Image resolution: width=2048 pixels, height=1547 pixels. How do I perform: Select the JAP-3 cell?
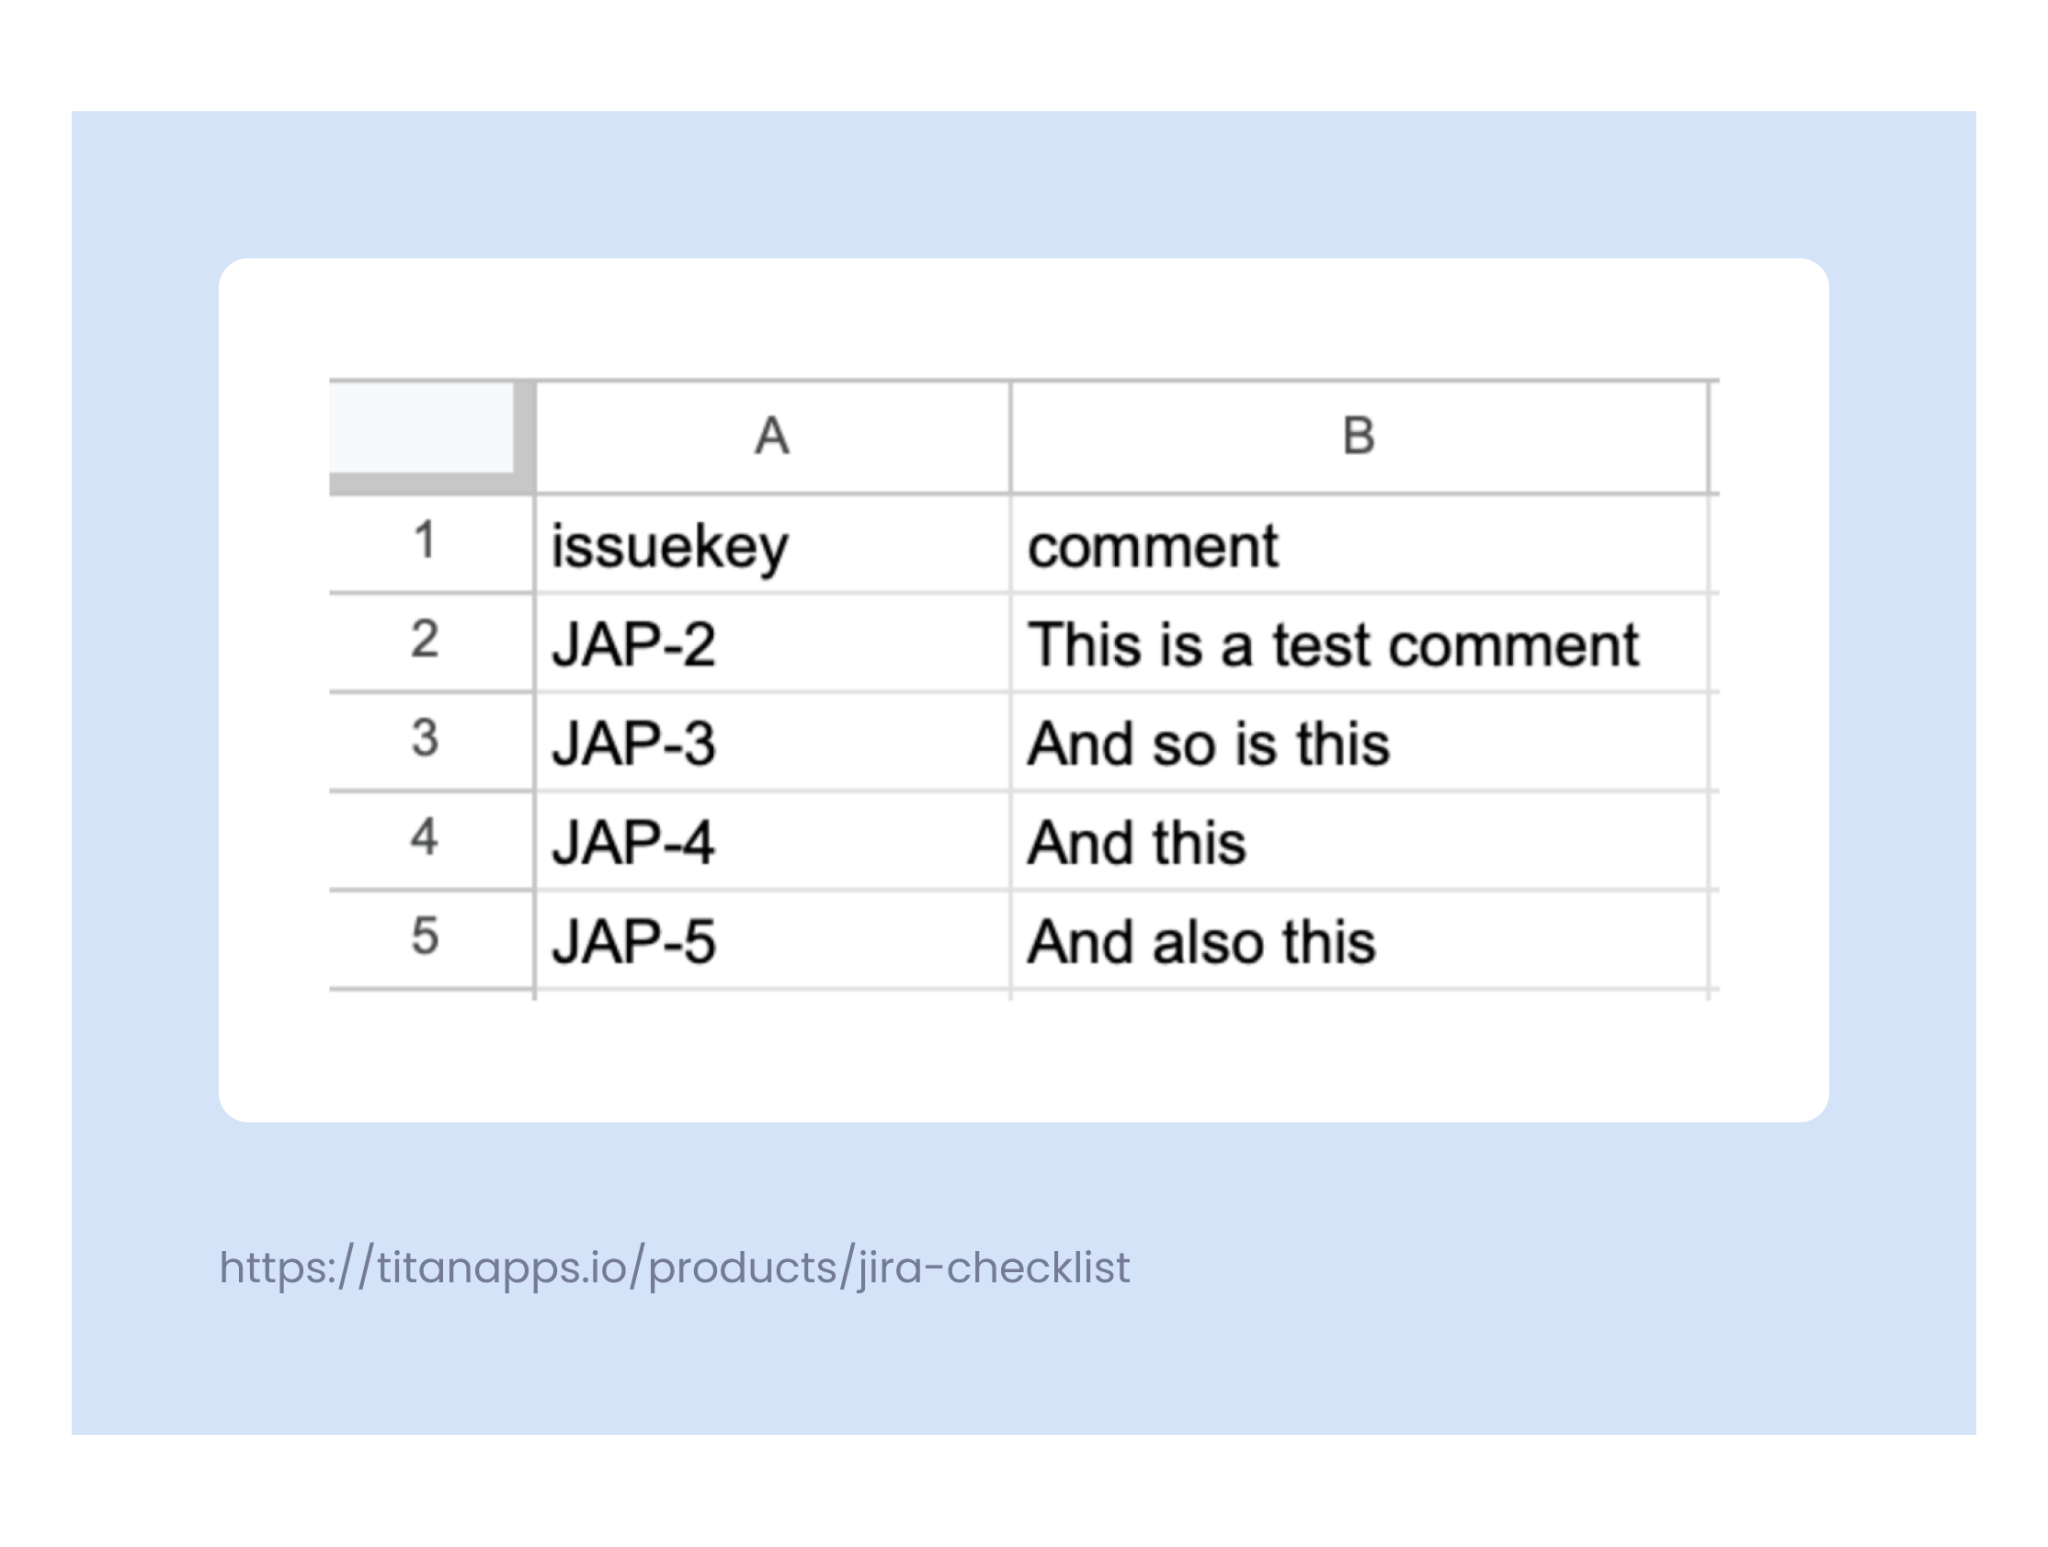point(772,741)
